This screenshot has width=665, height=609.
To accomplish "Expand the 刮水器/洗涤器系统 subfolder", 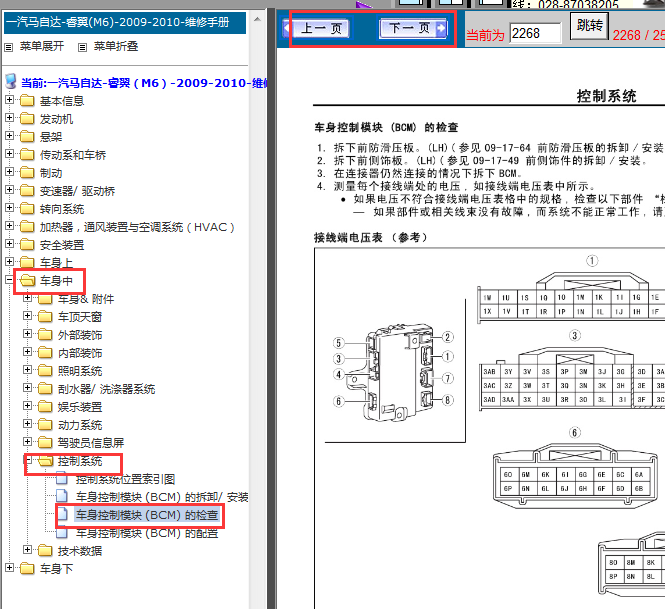I will [28, 388].
